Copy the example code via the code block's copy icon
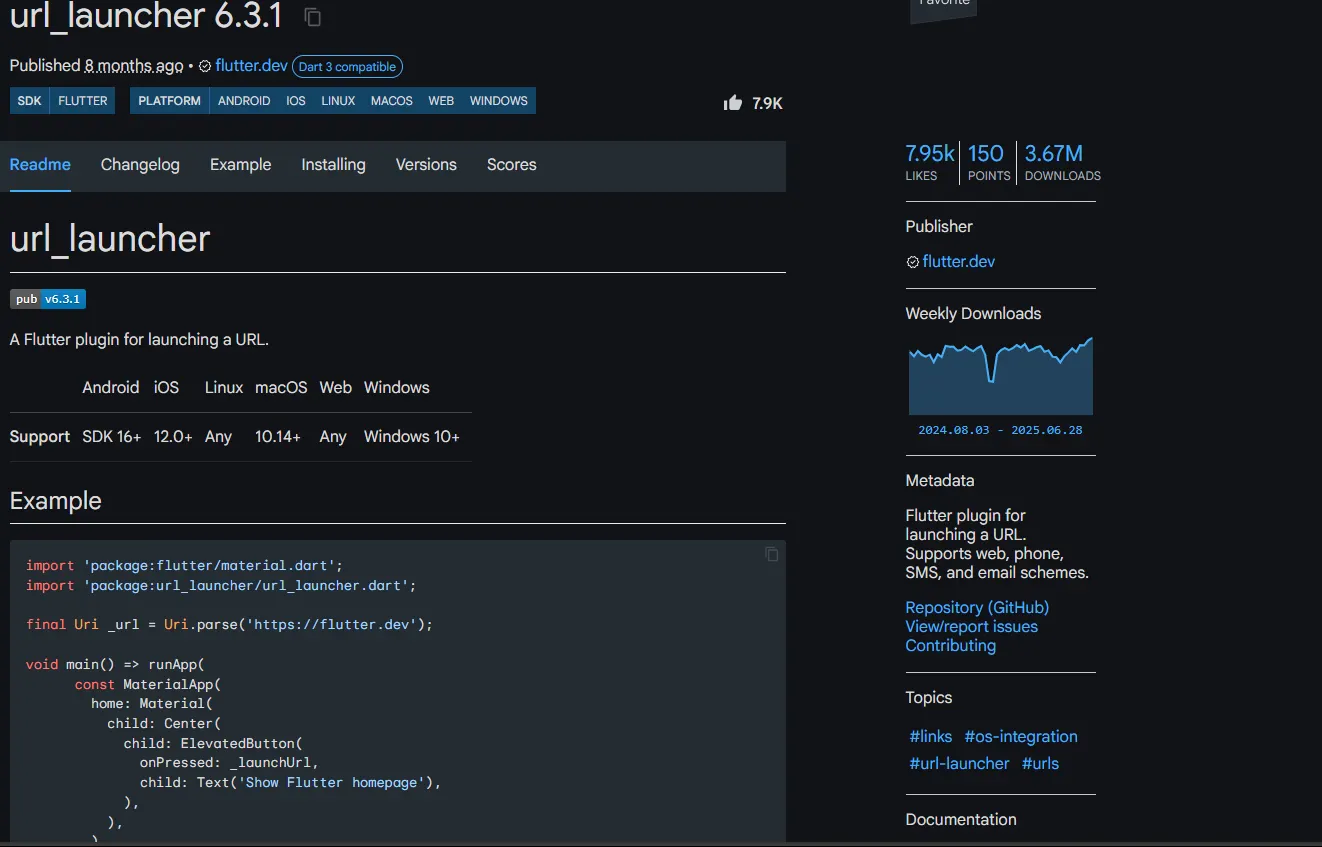 [x=771, y=554]
